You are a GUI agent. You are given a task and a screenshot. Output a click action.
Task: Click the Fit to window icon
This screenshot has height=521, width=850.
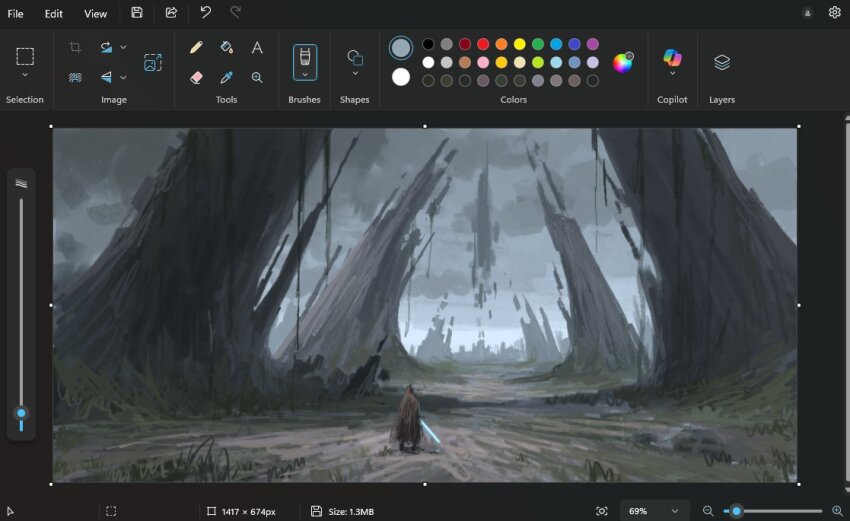tap(602, 511)
